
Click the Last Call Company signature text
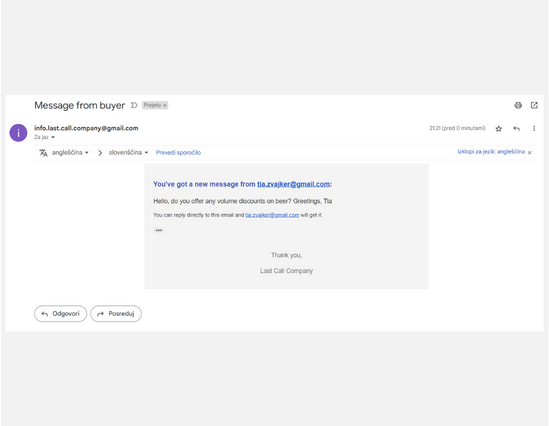pyautogui.click(x=286, y=271)
